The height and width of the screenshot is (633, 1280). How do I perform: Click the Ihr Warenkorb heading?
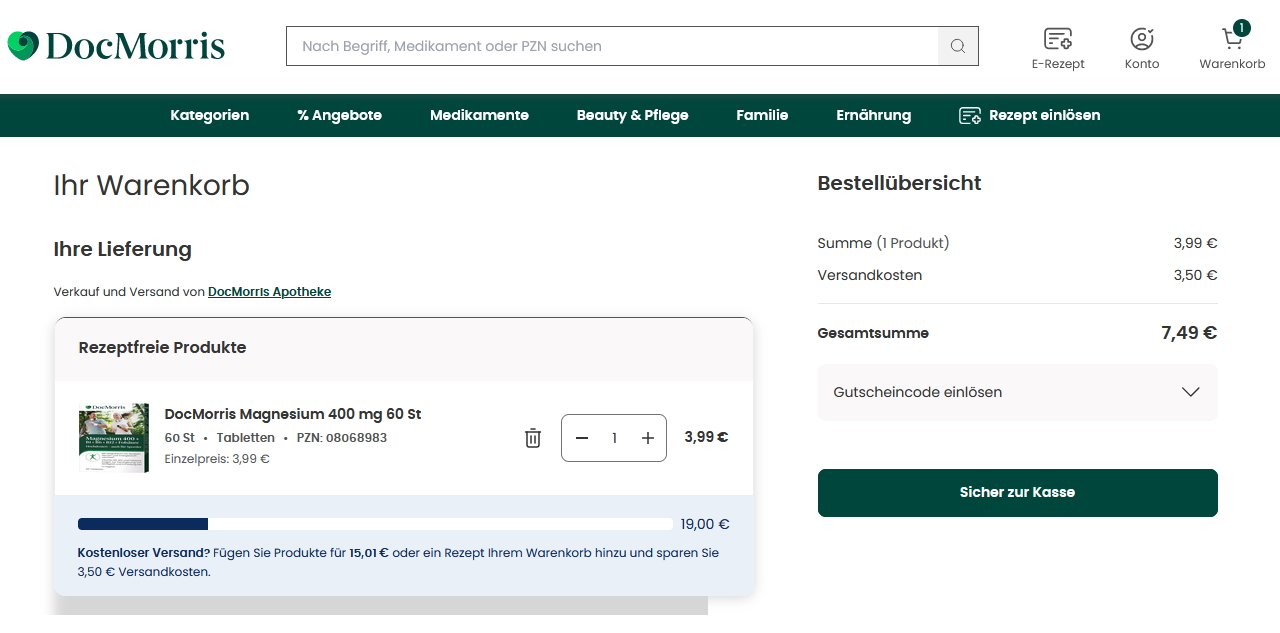pyautogui.click(x=152, y=186)
